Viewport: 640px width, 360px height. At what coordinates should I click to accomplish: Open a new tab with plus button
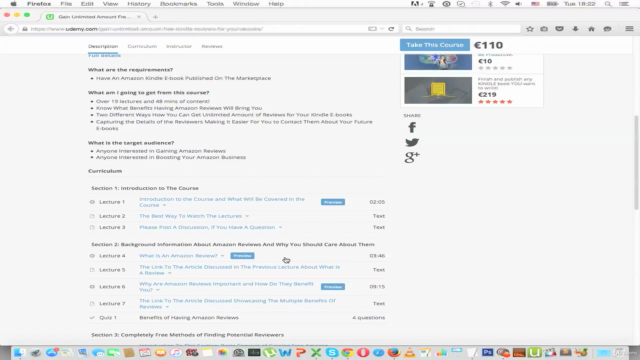155,17
